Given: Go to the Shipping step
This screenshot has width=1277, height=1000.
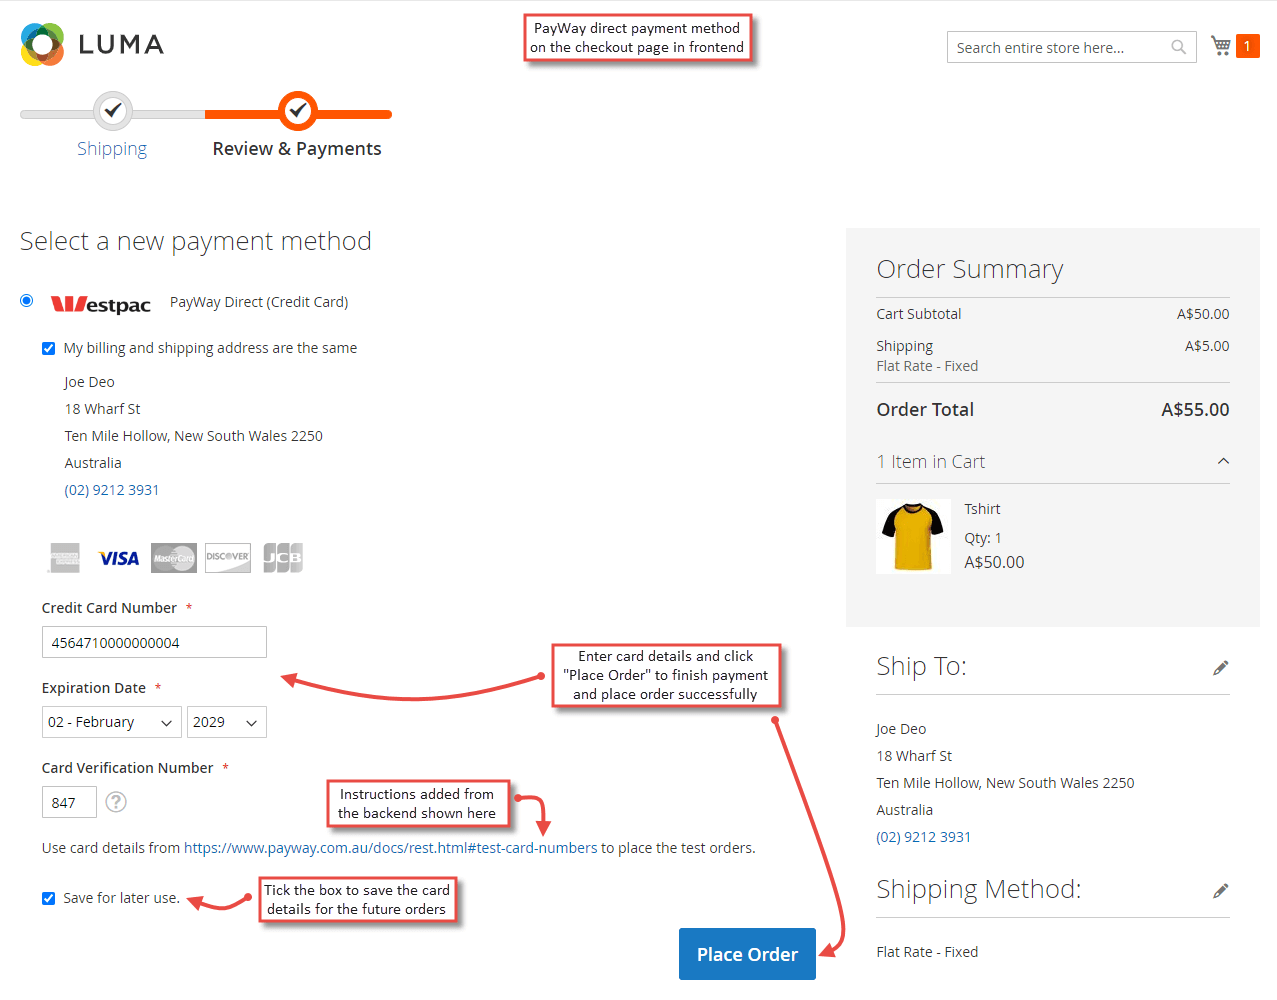Looking at the screenshot, I should (x=112, y=149).
